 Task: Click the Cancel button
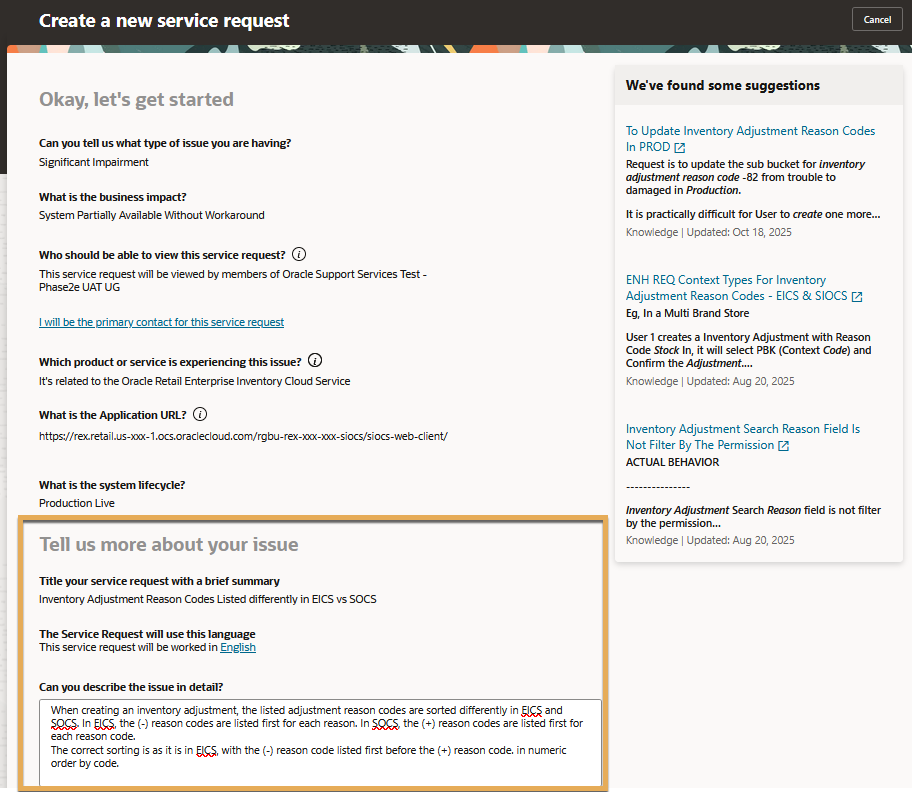click(x=877, y=19)
